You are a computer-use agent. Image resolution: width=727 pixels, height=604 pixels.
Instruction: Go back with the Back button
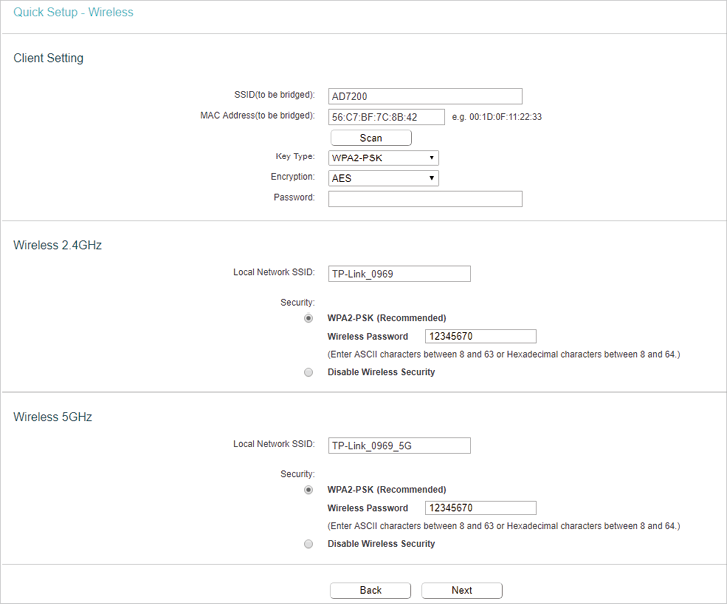(370, 590)
